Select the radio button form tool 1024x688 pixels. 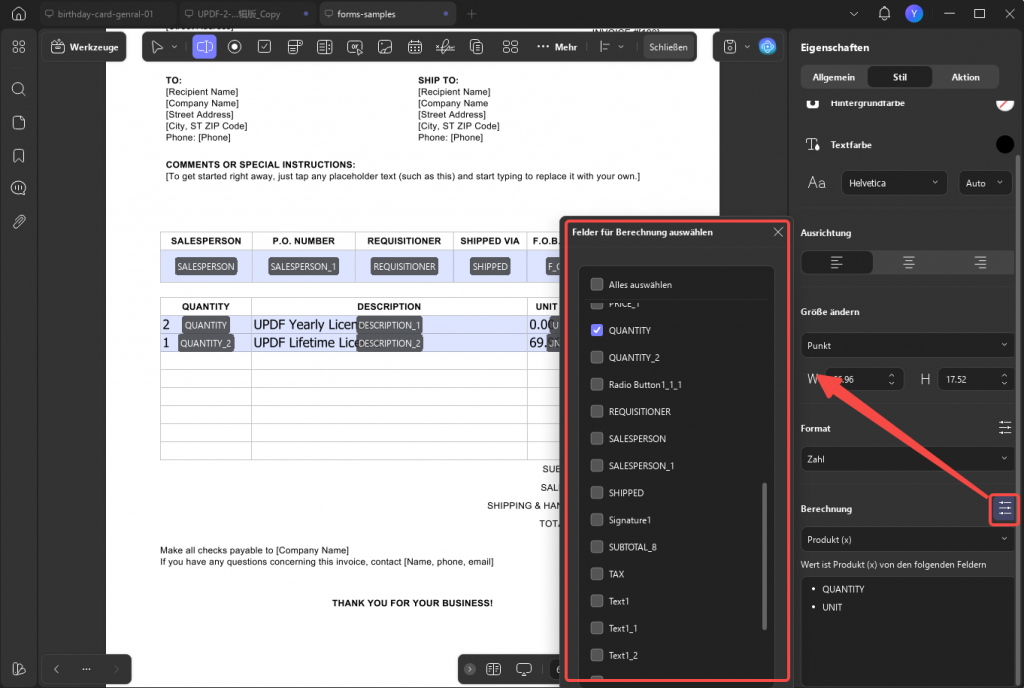pos(234,46)
